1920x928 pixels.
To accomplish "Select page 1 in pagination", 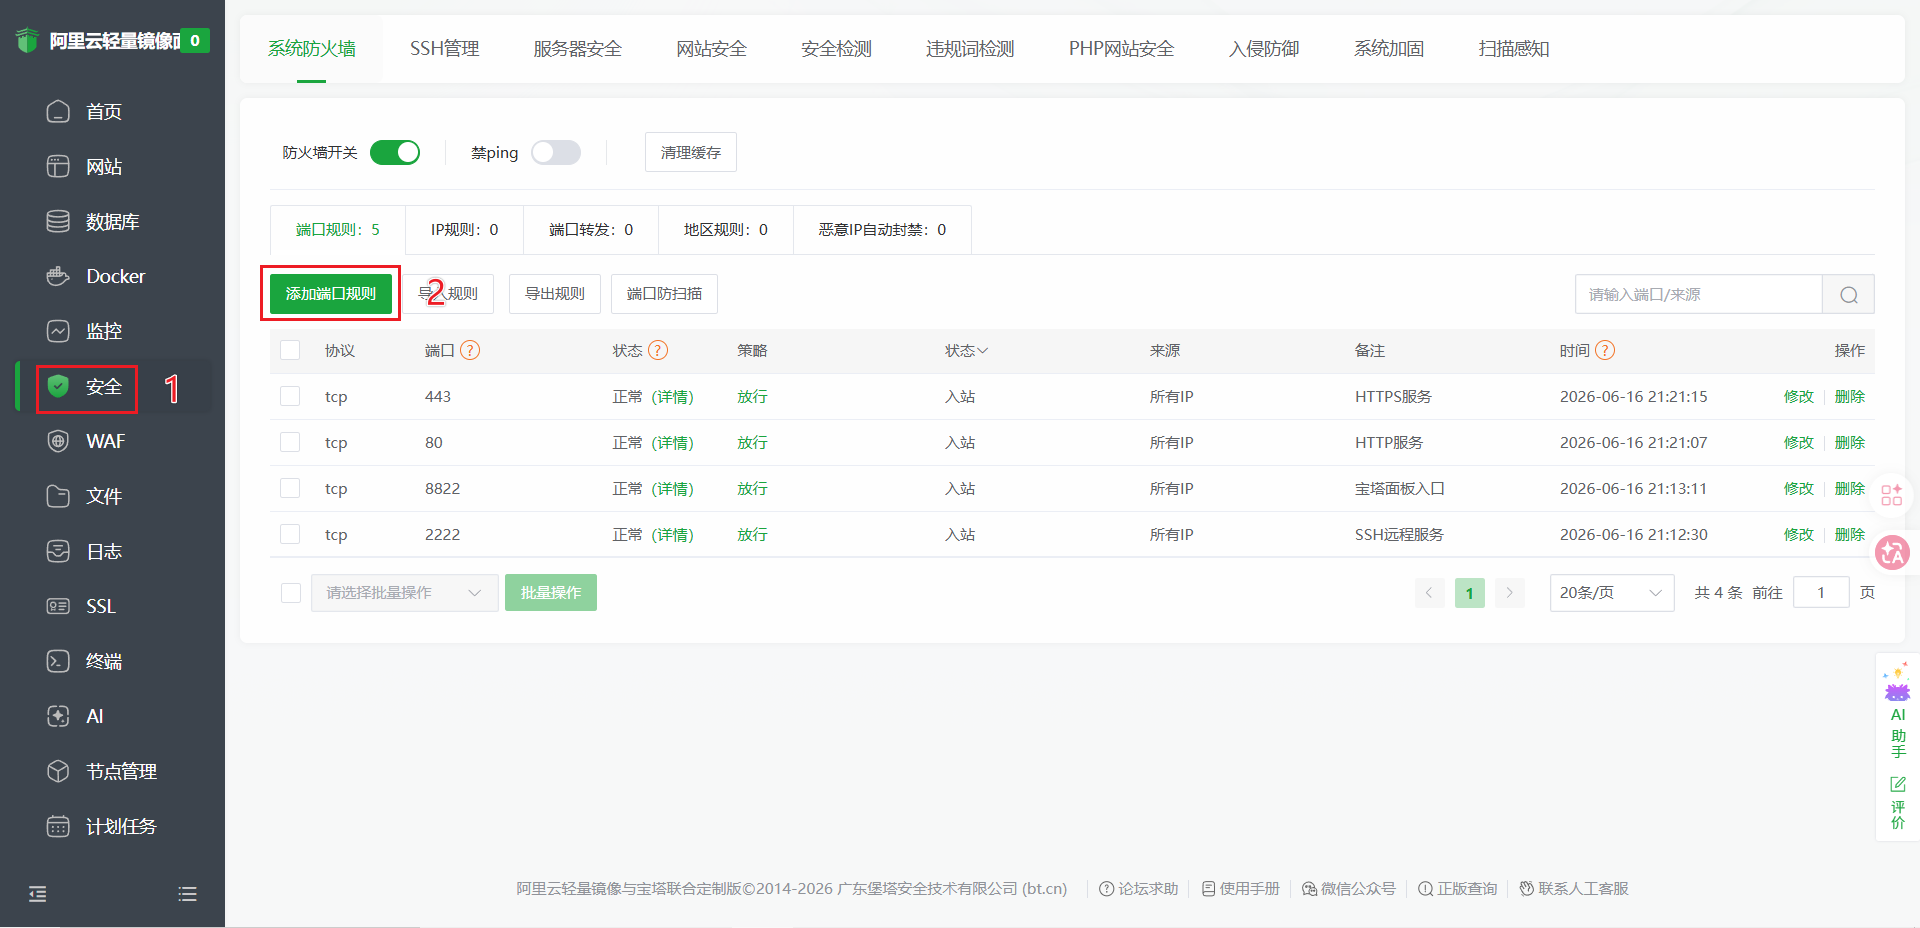I will [1469, 593].
